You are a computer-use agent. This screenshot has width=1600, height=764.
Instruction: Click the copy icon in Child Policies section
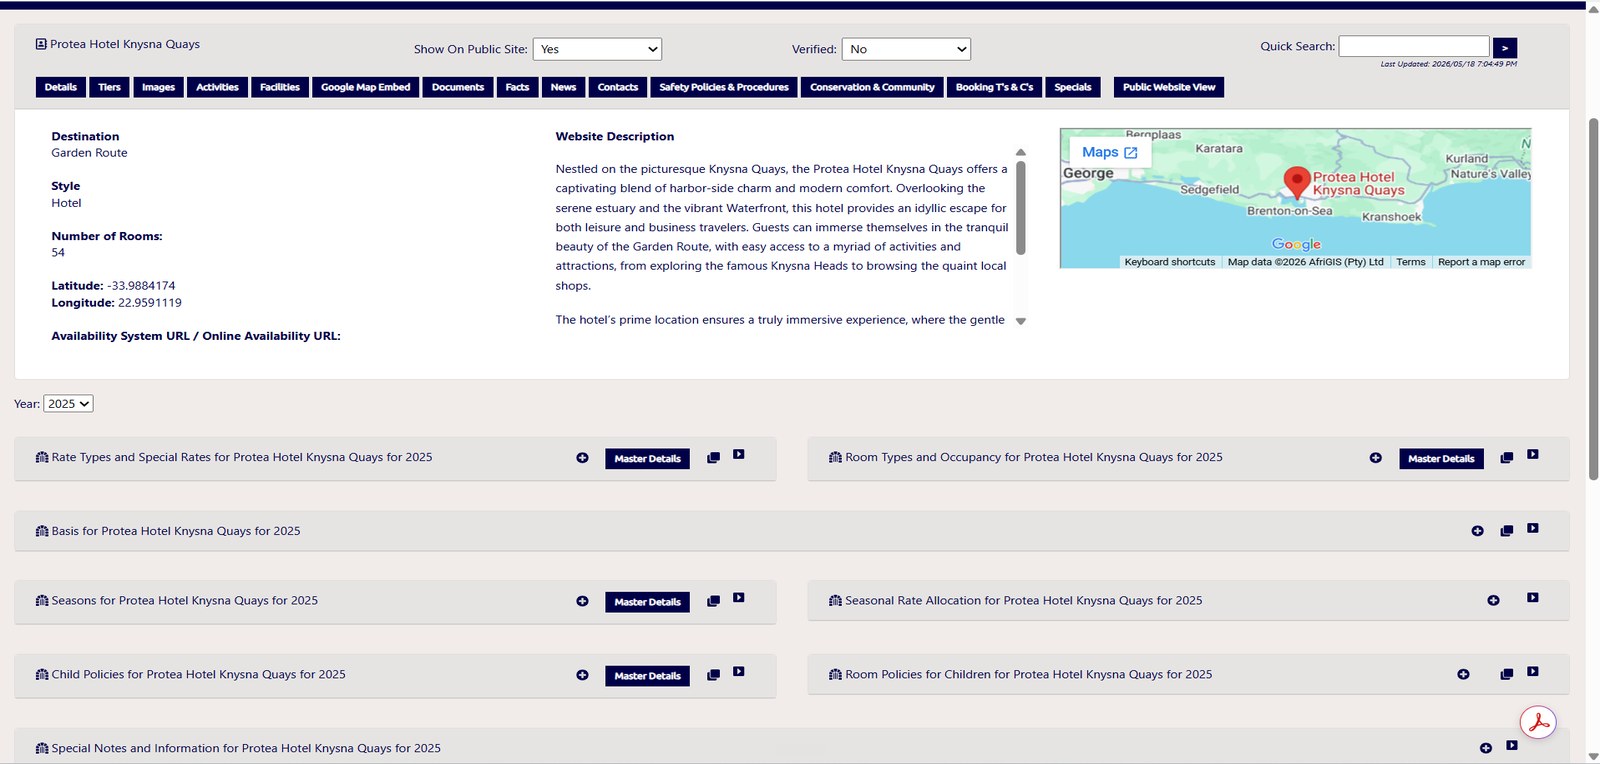point(713,675)
